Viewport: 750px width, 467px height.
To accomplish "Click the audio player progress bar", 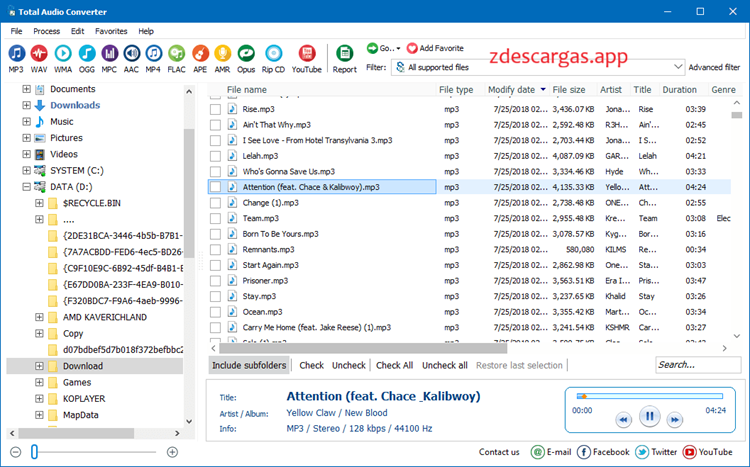I will [x=650, y=396].
